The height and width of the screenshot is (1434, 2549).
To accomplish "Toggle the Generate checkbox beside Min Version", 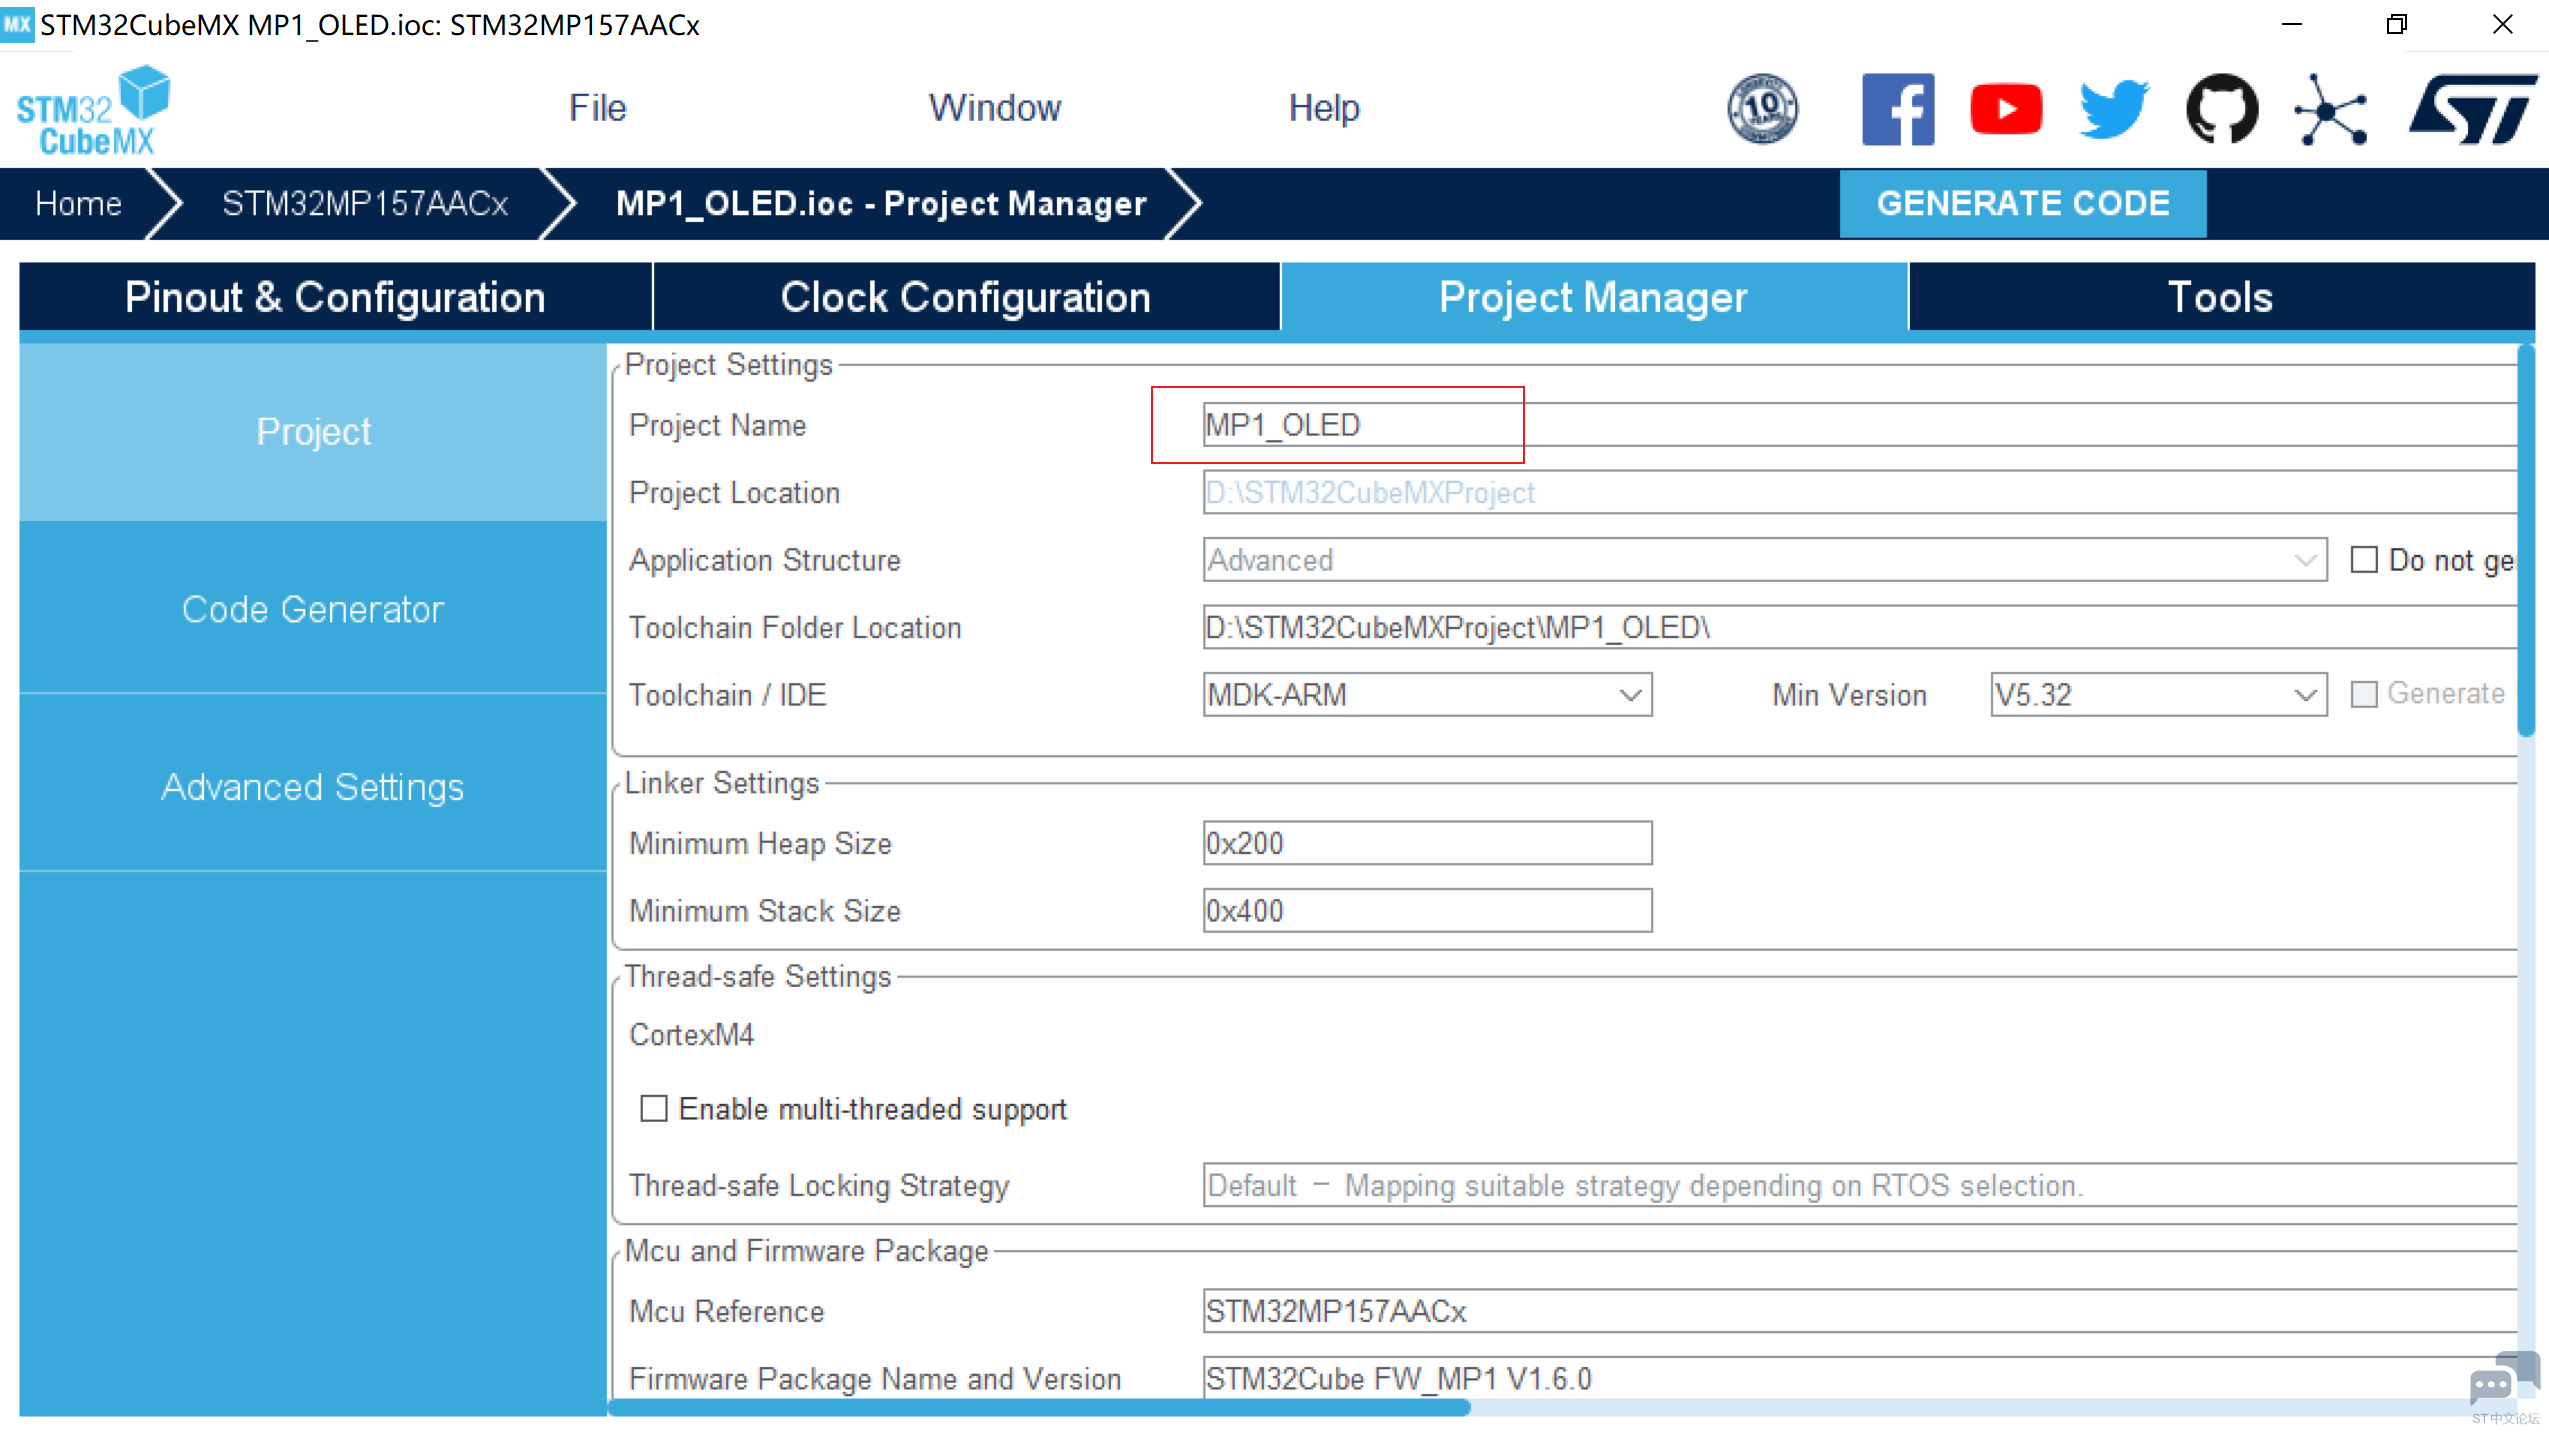I will pyautogui.click(x=2363, y=694).
